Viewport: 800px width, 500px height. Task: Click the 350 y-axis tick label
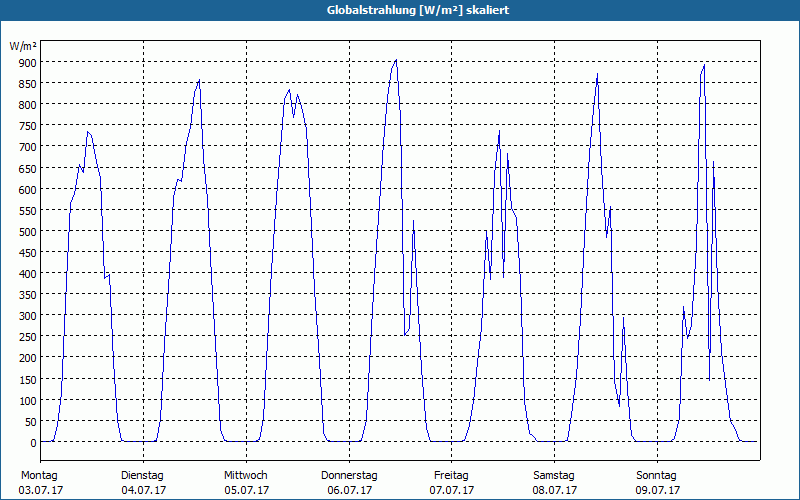point(29,296)
